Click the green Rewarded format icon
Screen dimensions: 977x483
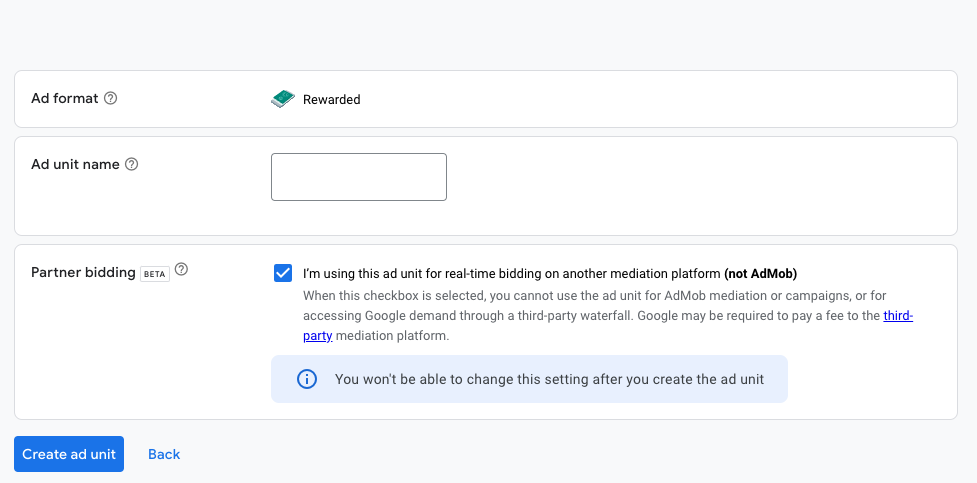pos(283,99)
